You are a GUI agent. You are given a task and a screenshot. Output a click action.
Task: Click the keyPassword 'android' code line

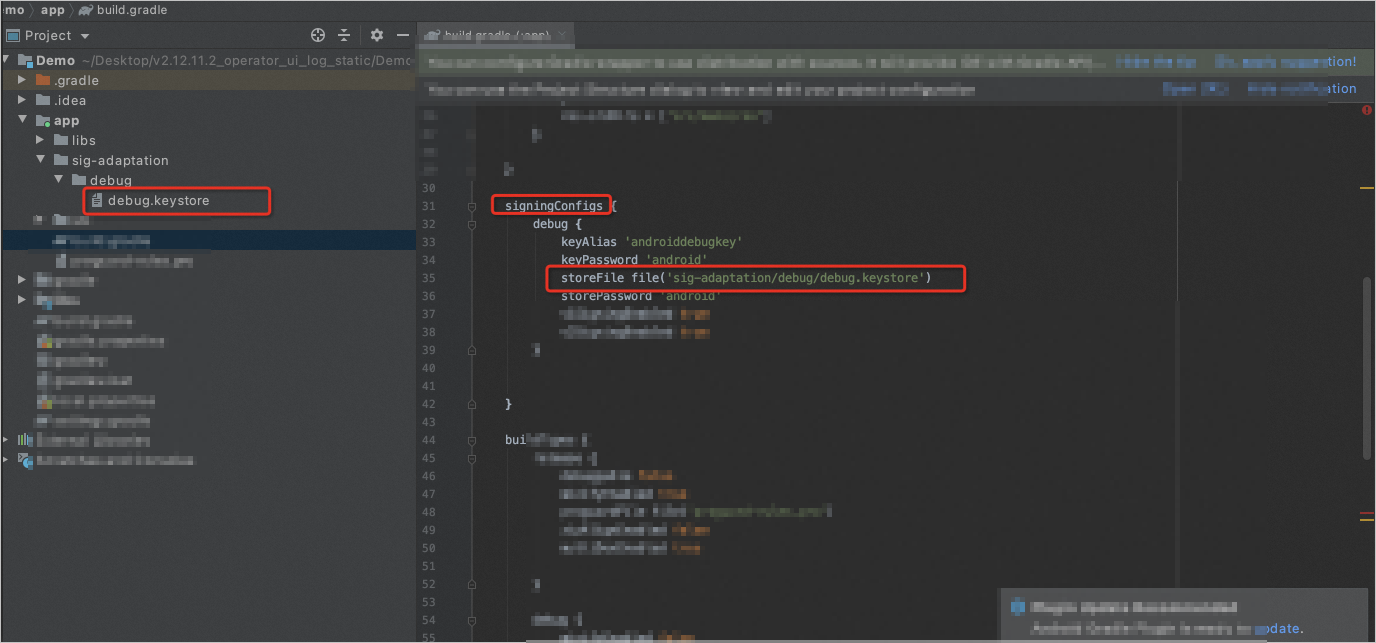tap(635, 260)
